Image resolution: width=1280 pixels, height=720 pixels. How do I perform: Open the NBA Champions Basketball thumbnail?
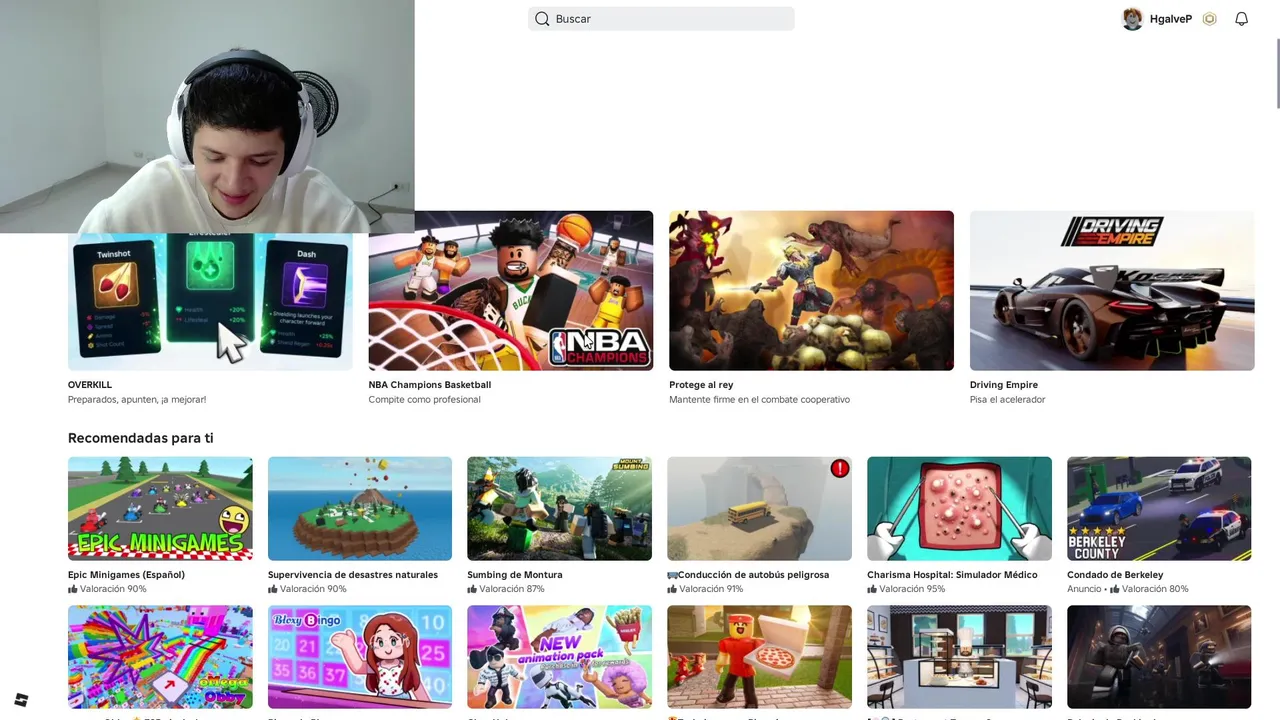point(511,290)
